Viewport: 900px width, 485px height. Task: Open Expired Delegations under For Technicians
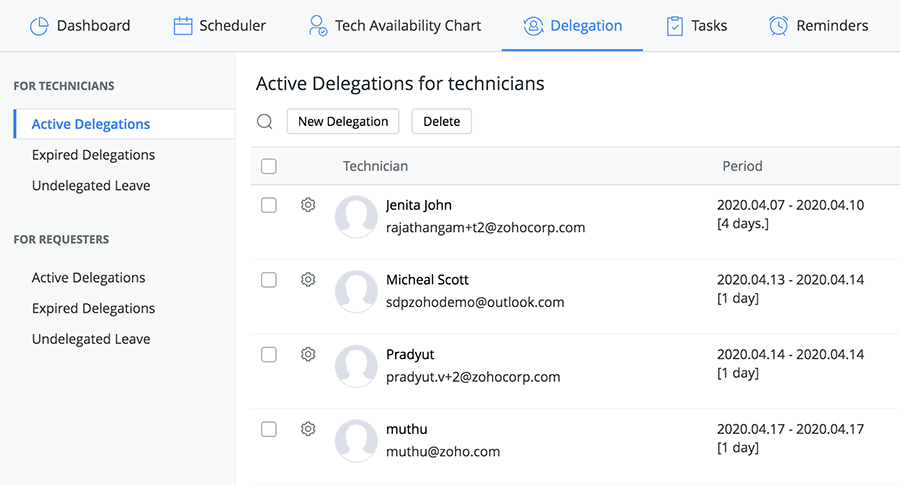click(x=93, y=155)
